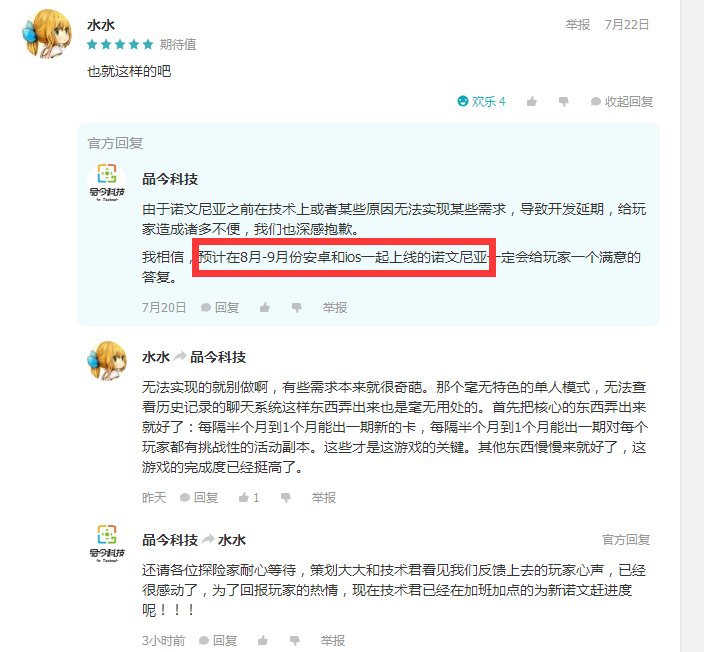Click the 欢乐 4 smiley reaction
The height and width of the screenshot is (652, 704).
tap(481, 101)
